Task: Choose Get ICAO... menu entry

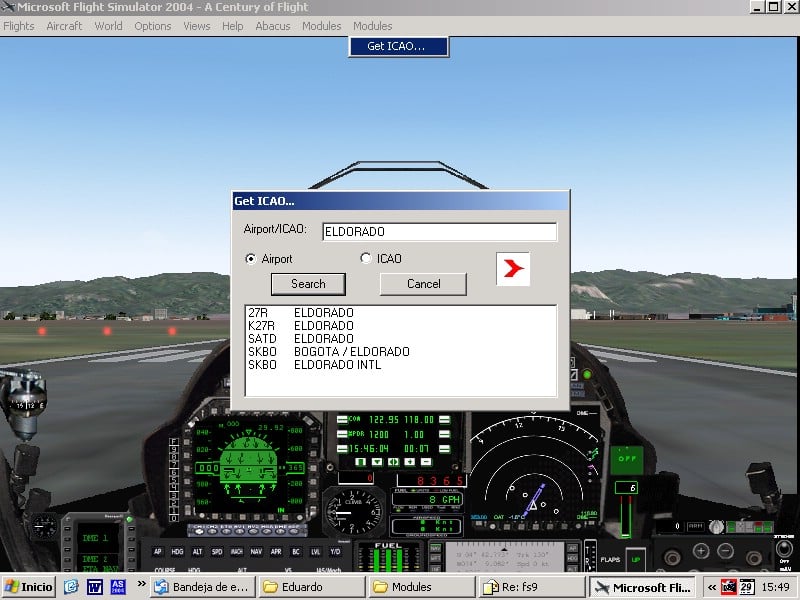Action: coord(397,46)
